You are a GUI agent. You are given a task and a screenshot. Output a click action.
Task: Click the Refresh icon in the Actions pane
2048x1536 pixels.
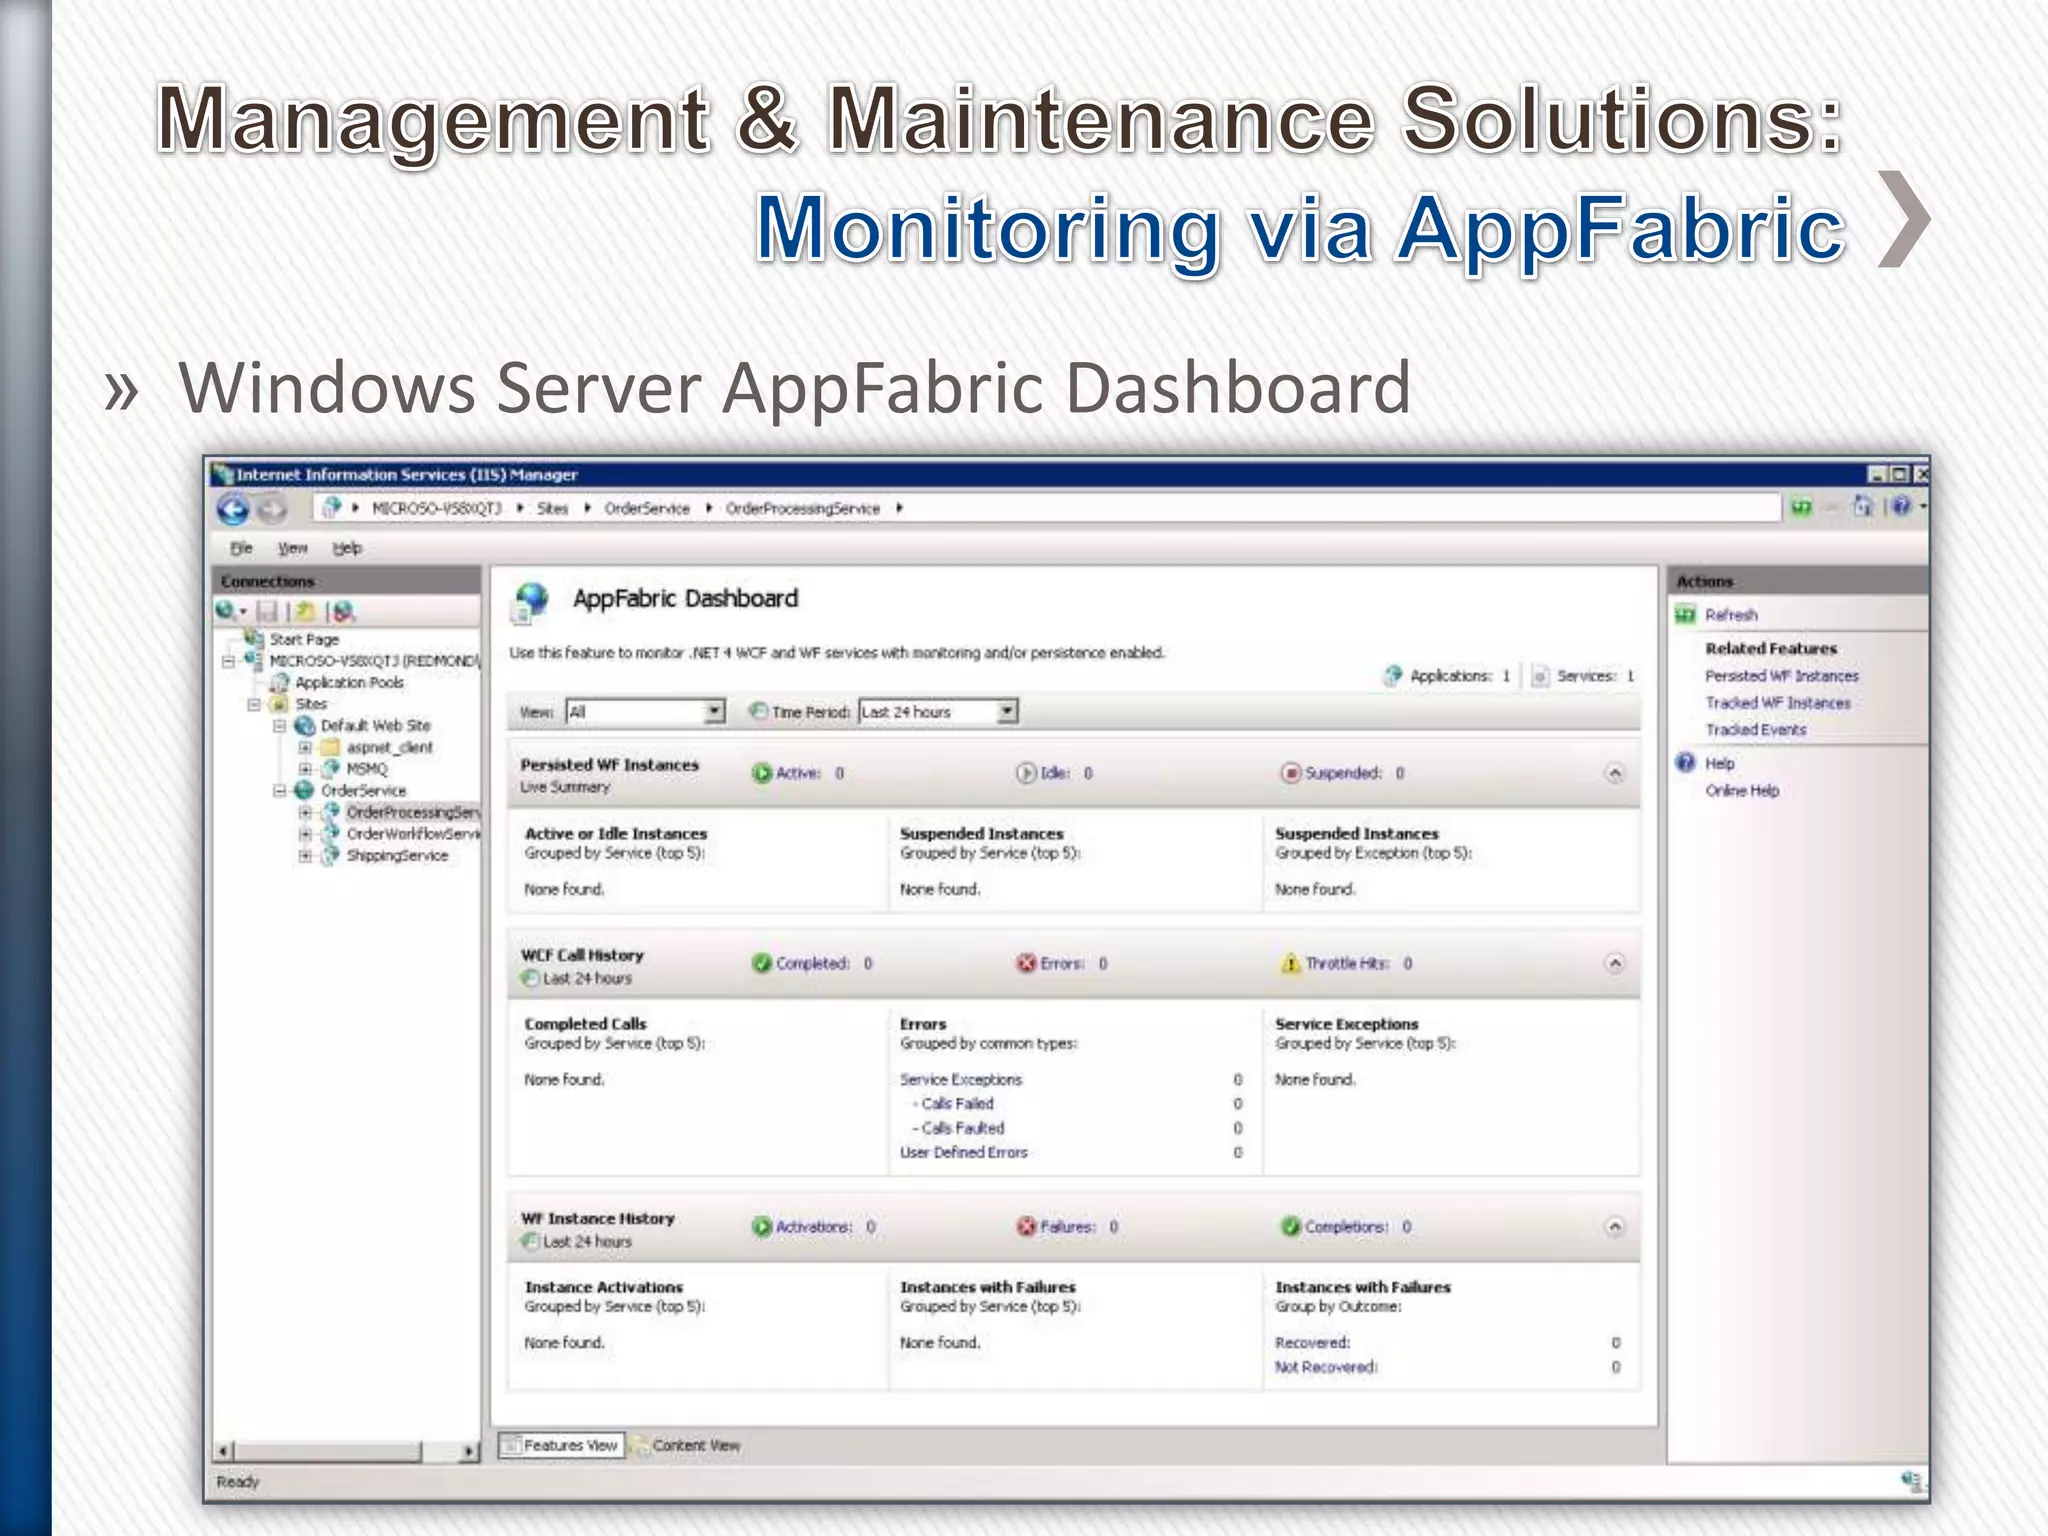(x=1685, y=614)
